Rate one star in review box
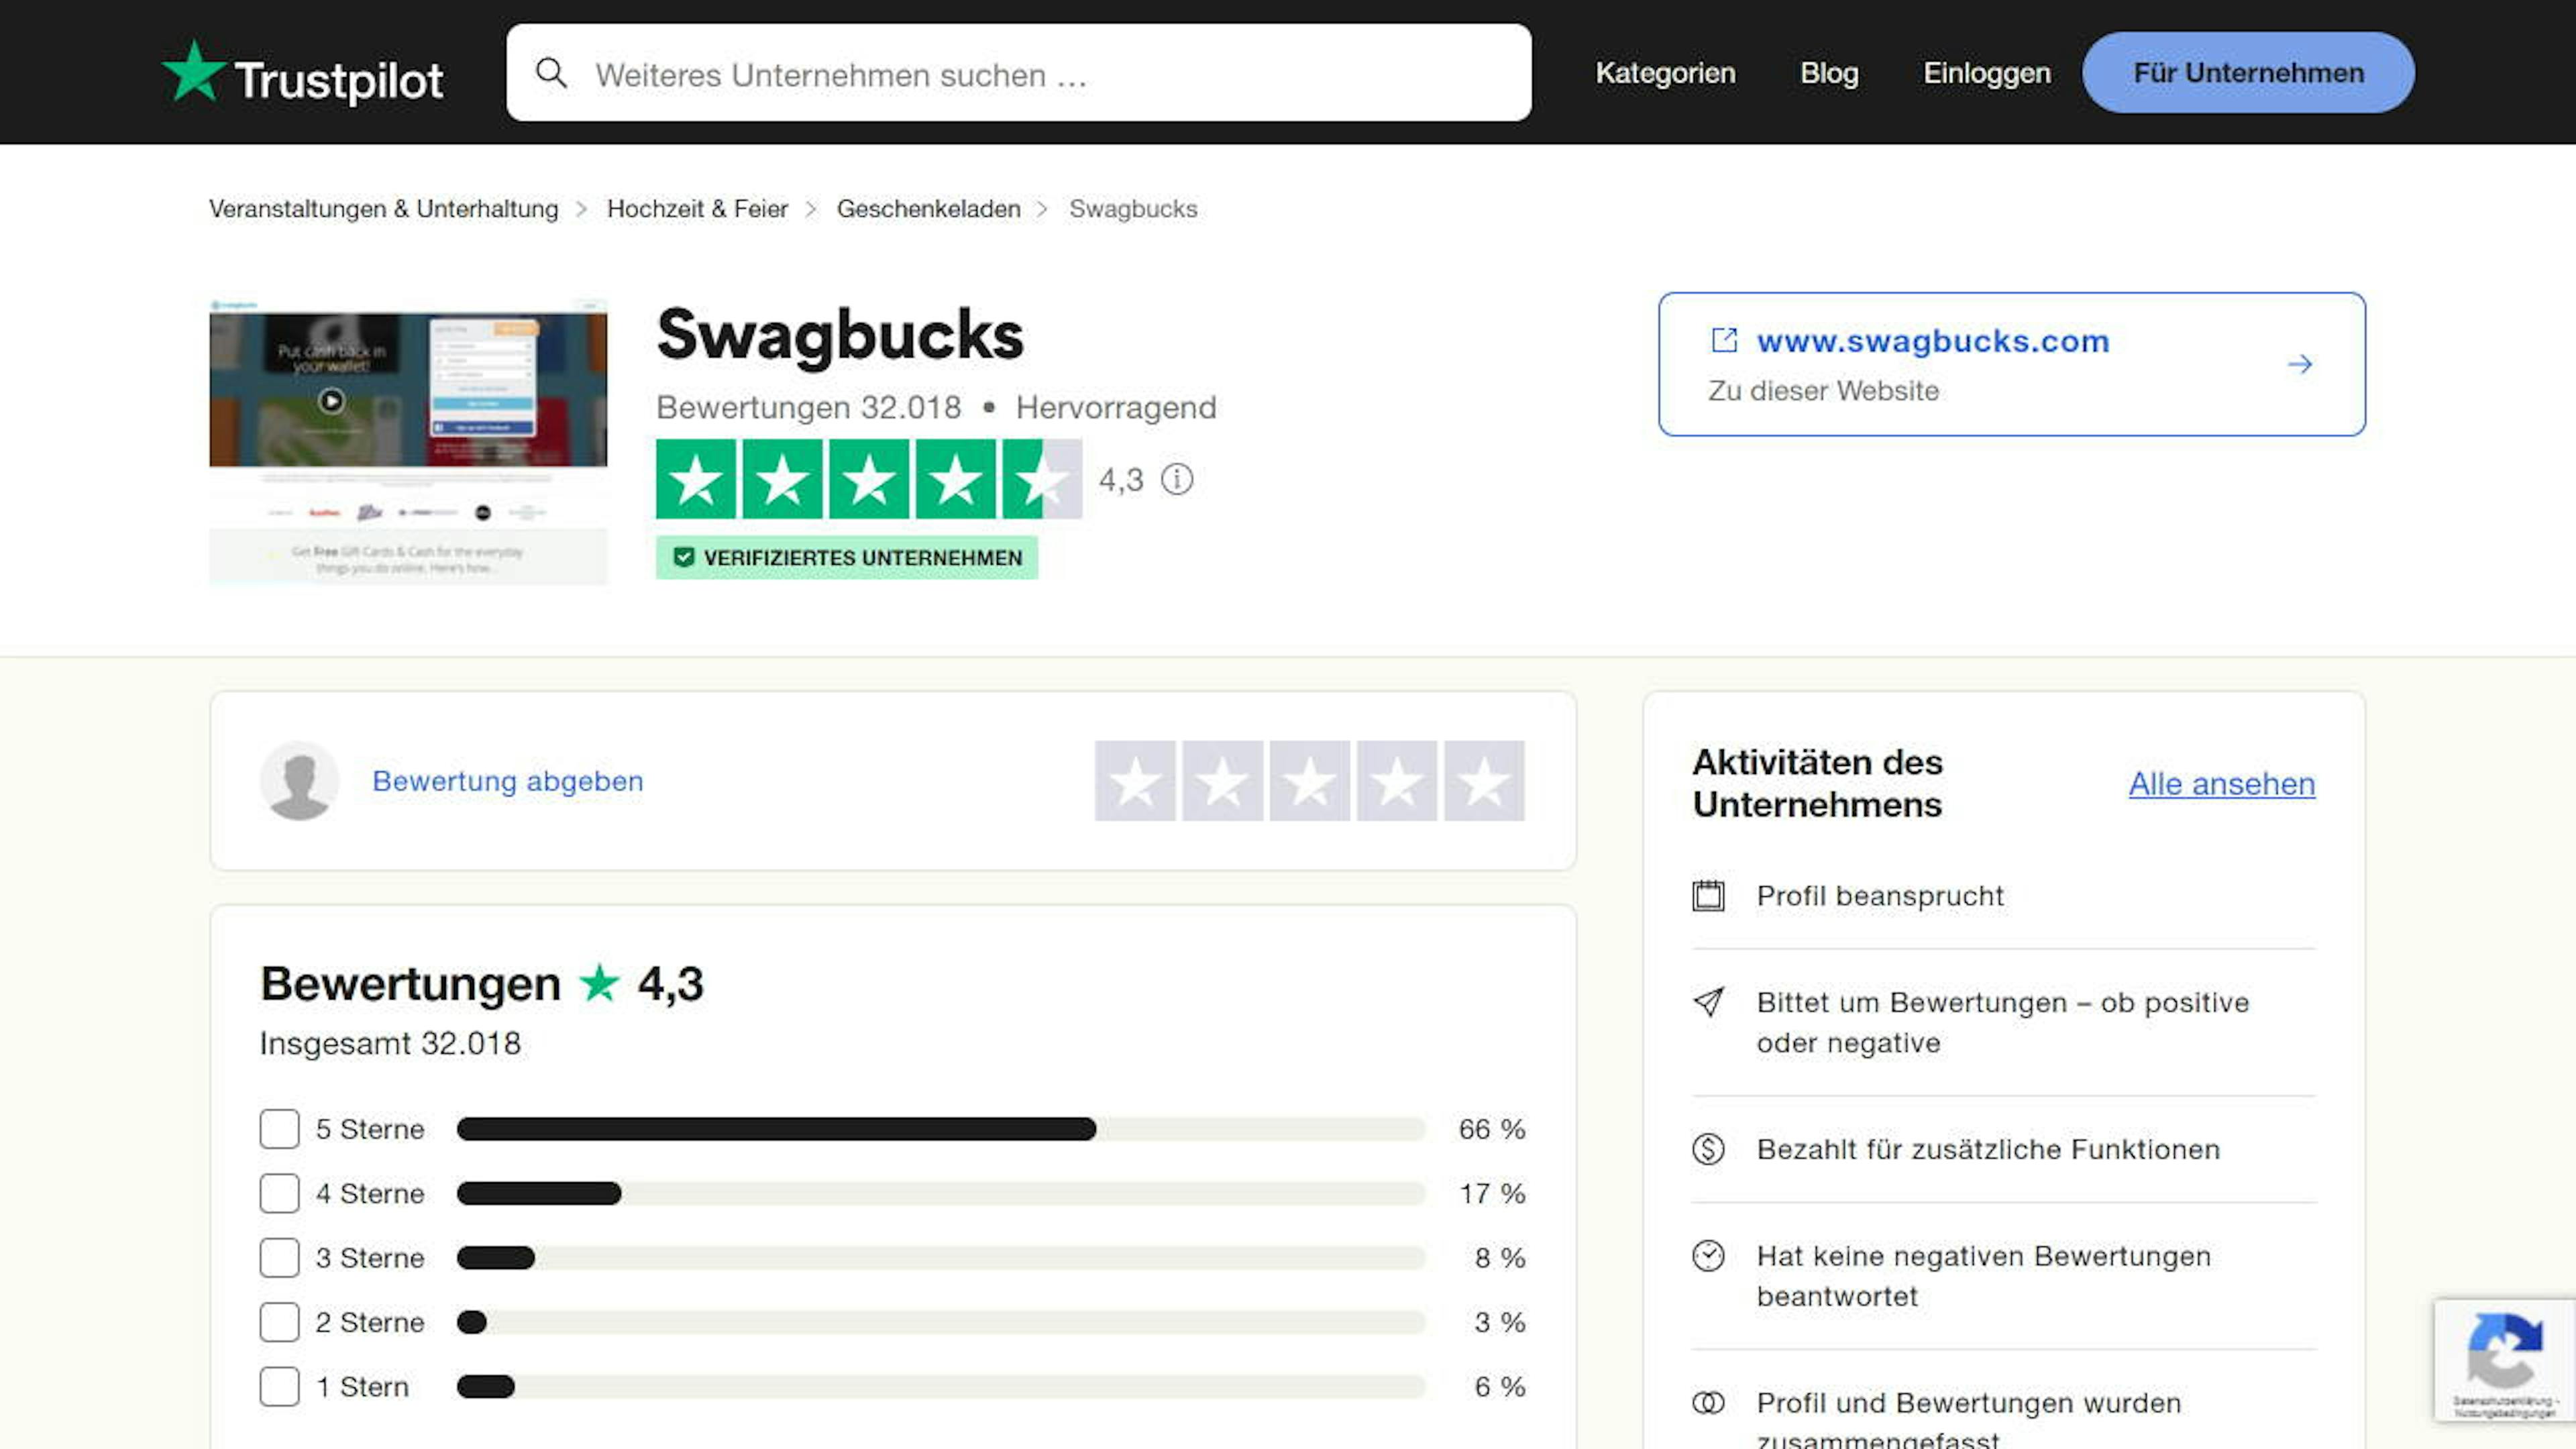2576x1449 pixels. pyautogui.click(x=1135, y=781)
